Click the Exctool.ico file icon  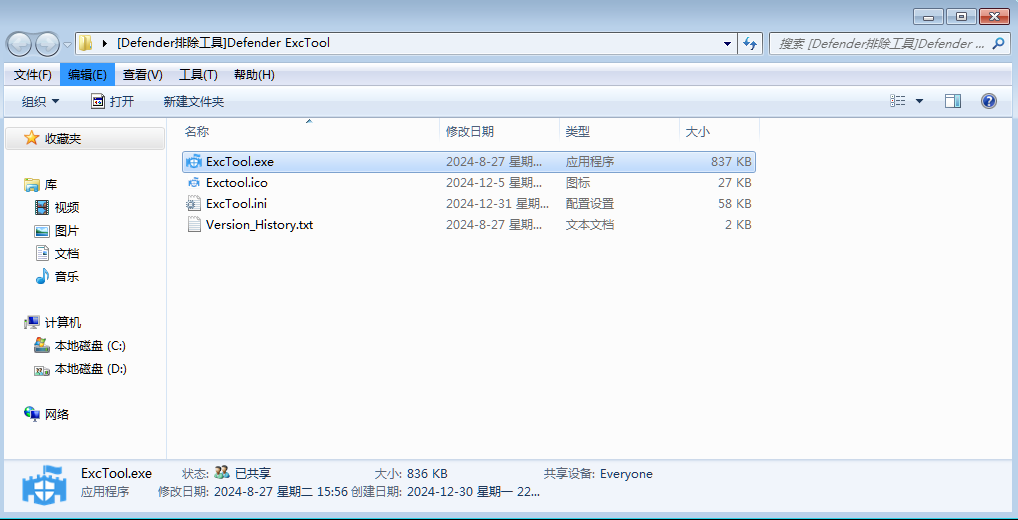pos(193,183)
